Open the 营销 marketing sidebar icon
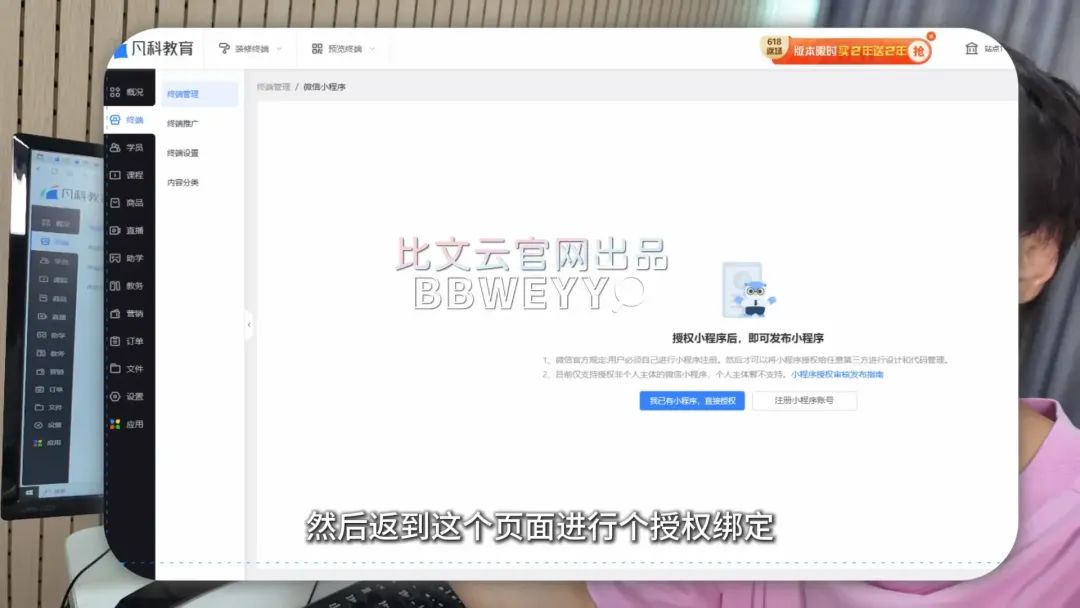 (127, 314)
